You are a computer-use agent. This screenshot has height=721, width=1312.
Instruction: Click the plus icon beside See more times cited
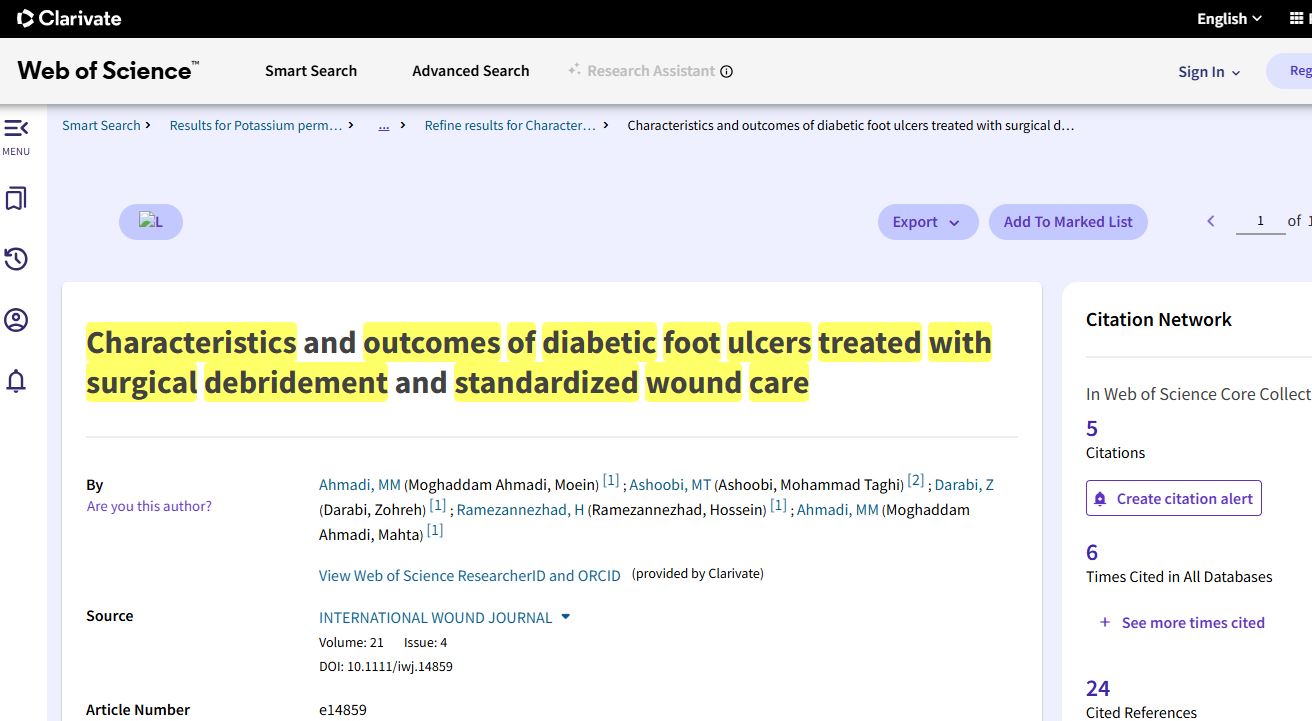point(1105,622)
